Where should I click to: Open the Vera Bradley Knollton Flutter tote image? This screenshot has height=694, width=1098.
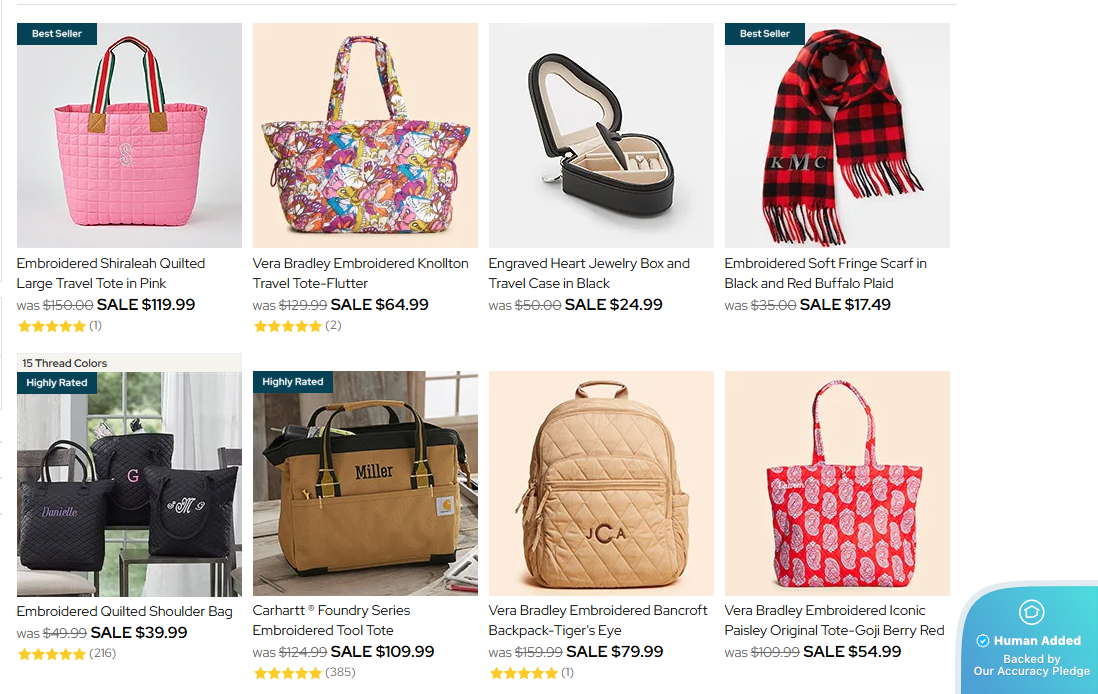tap(365, 136)
